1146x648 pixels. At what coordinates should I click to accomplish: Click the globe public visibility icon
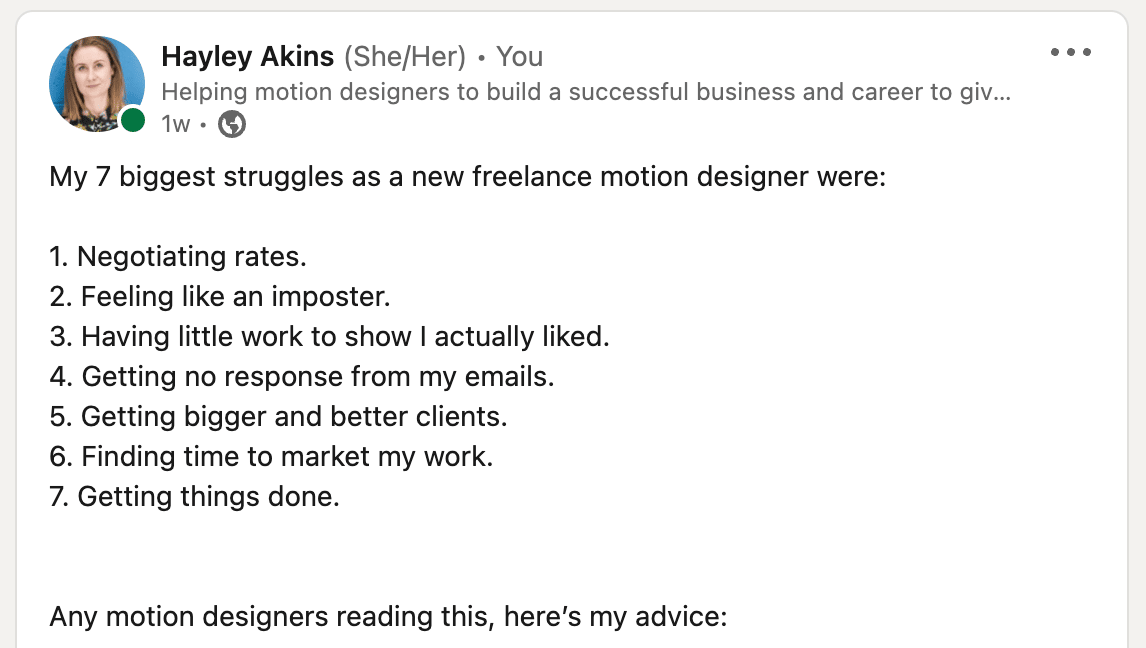click(x=232, y=123)
